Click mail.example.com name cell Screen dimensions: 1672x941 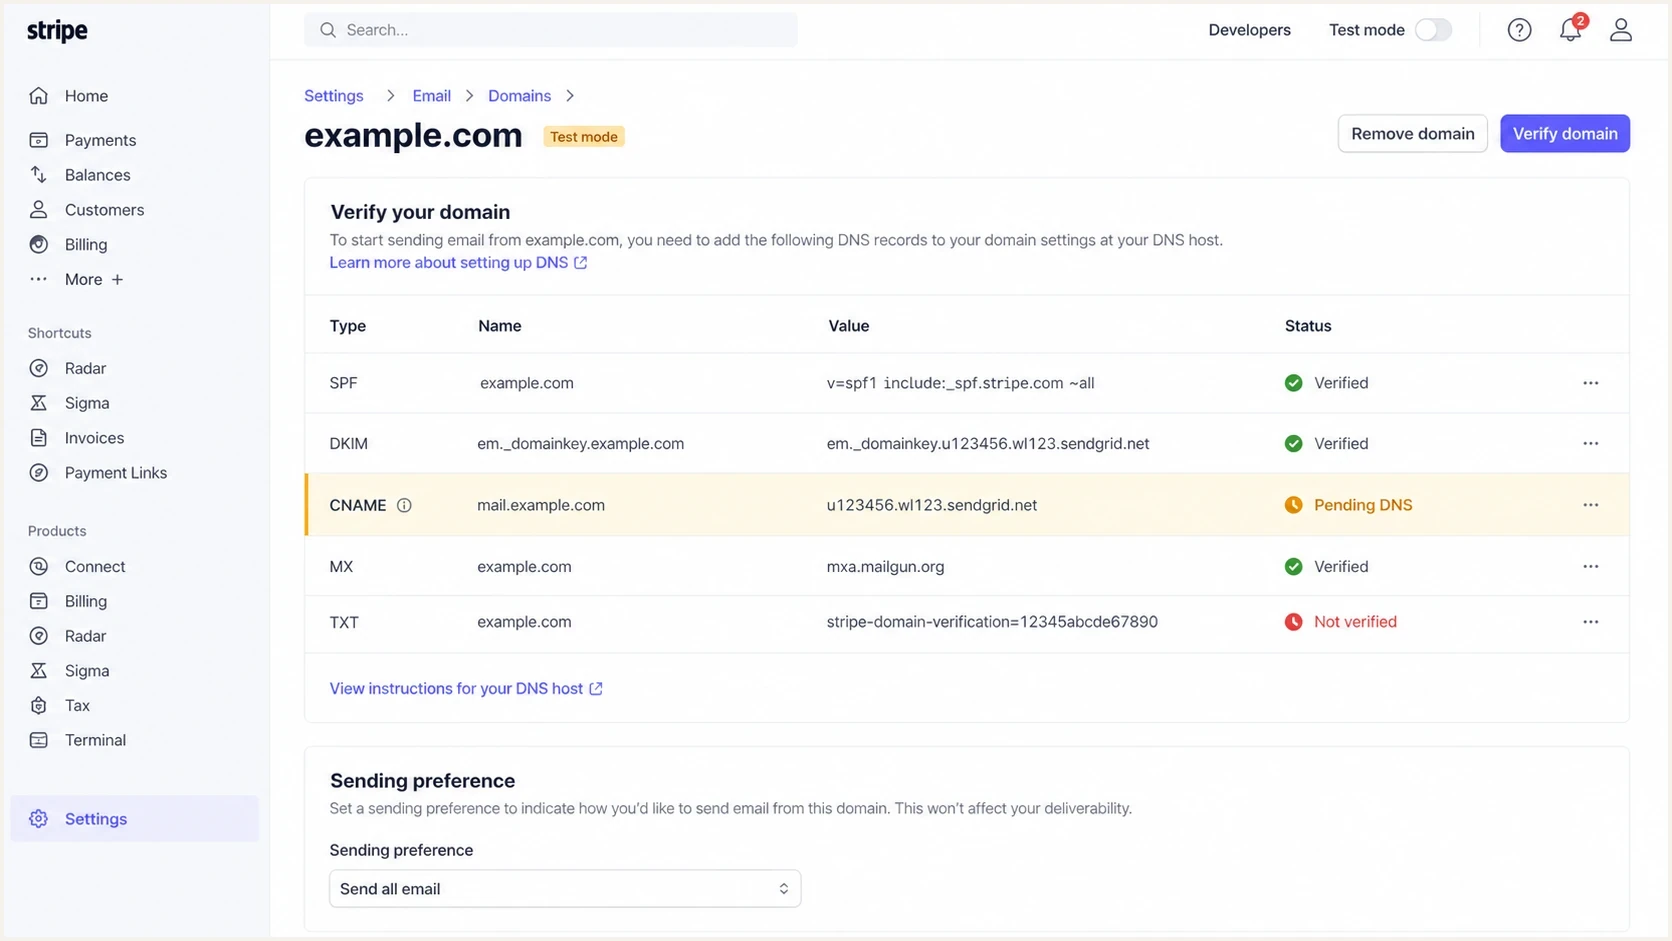541,505
